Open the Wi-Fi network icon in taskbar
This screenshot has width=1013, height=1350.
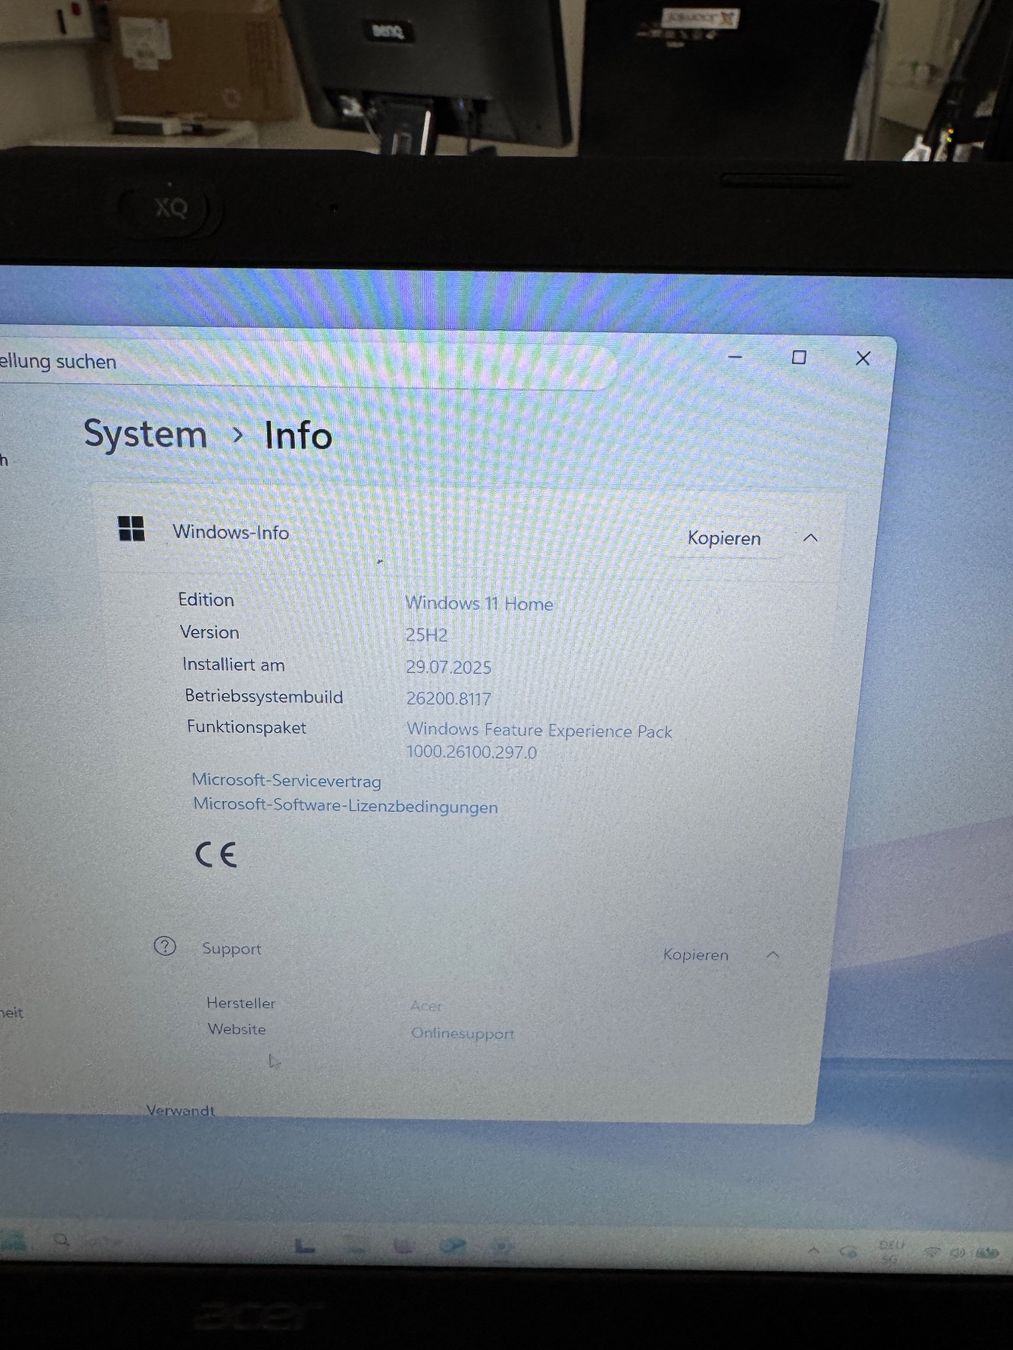931,1252
